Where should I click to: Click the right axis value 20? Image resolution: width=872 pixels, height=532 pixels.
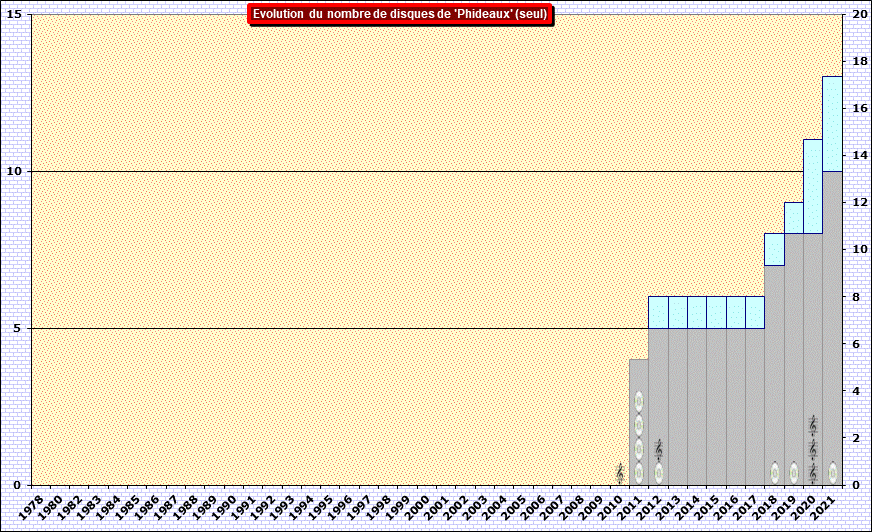[859, 14]
